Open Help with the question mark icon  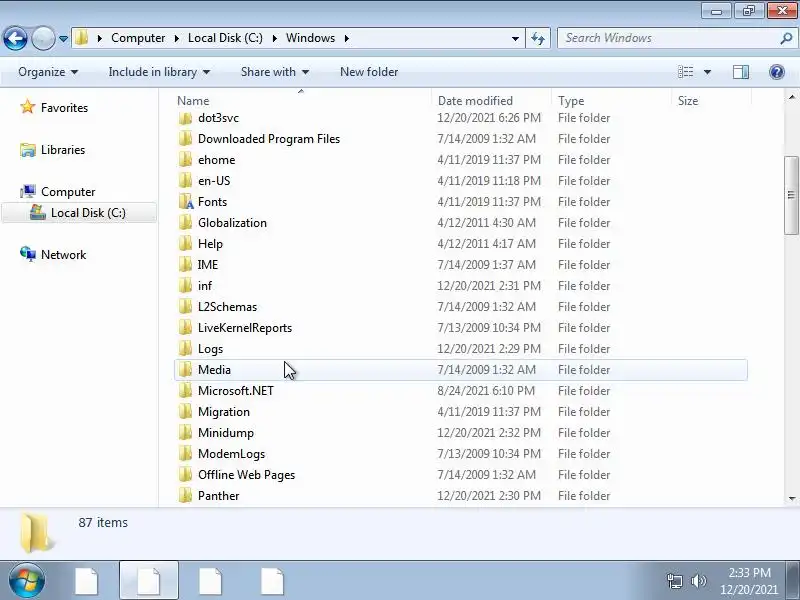pos(777,72)
